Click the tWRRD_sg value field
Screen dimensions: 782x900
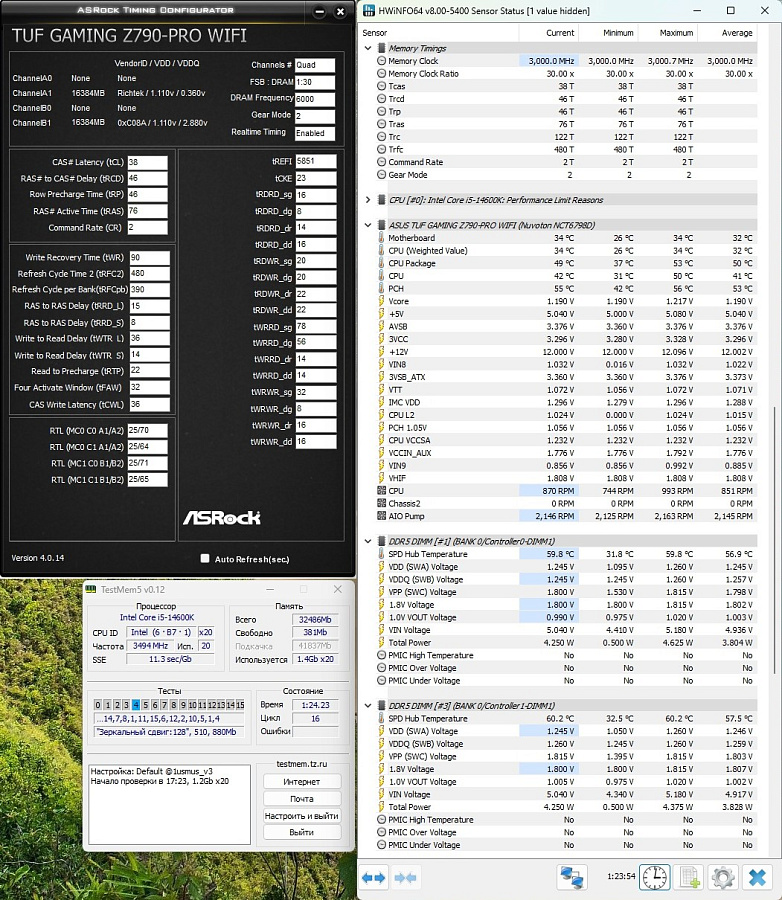[315, 326]
